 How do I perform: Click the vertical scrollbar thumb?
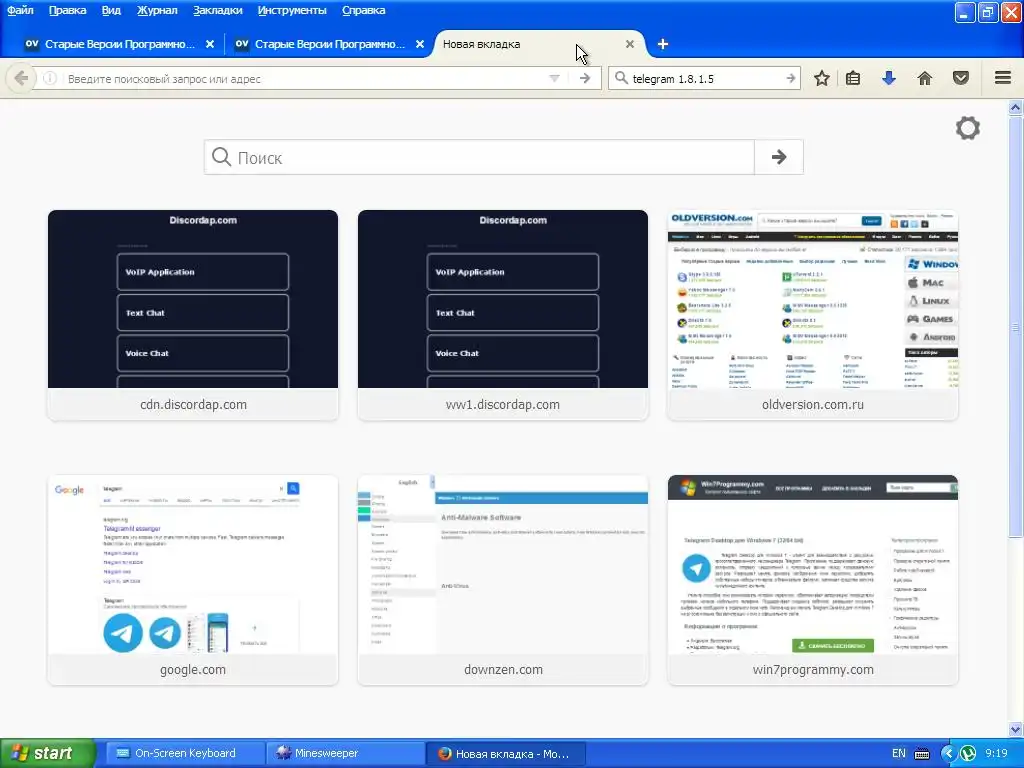tap(1016, 327)
